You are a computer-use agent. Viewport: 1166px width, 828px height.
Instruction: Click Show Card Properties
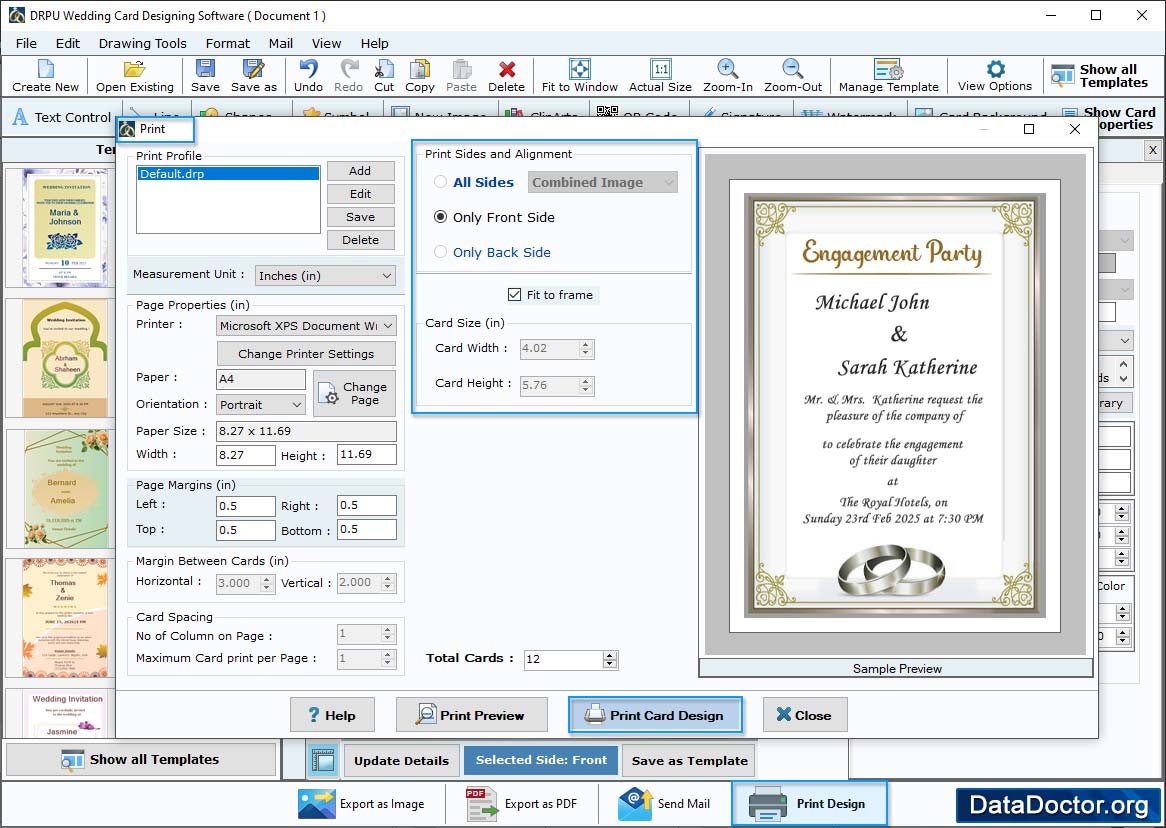[x=1111, y=118]
